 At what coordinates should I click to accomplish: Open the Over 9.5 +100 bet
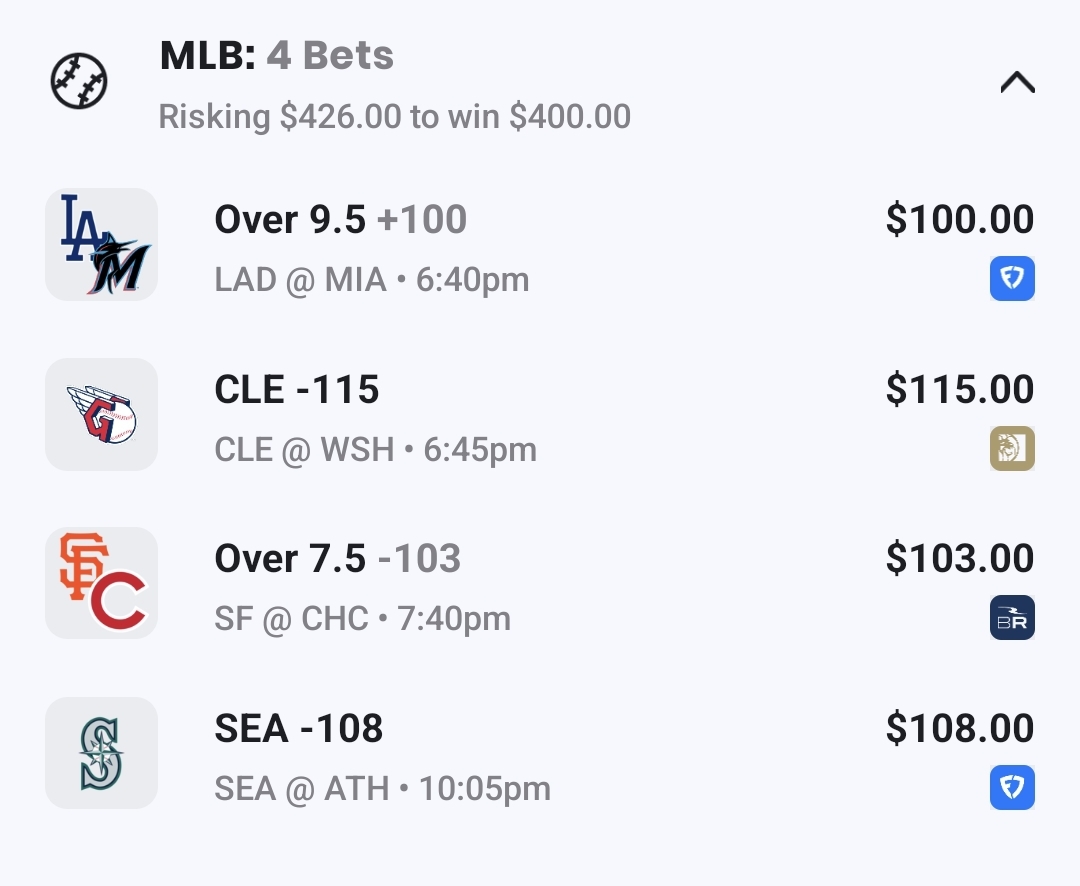click(x=340, y=220)
